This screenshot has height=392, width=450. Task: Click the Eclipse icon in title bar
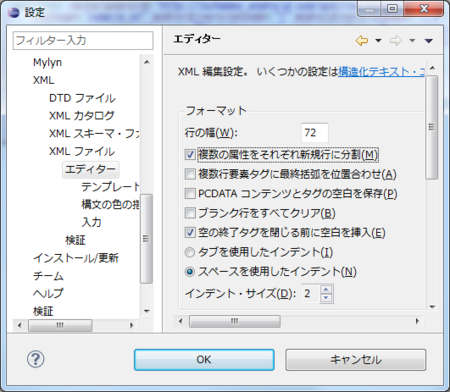pos(14,12)
